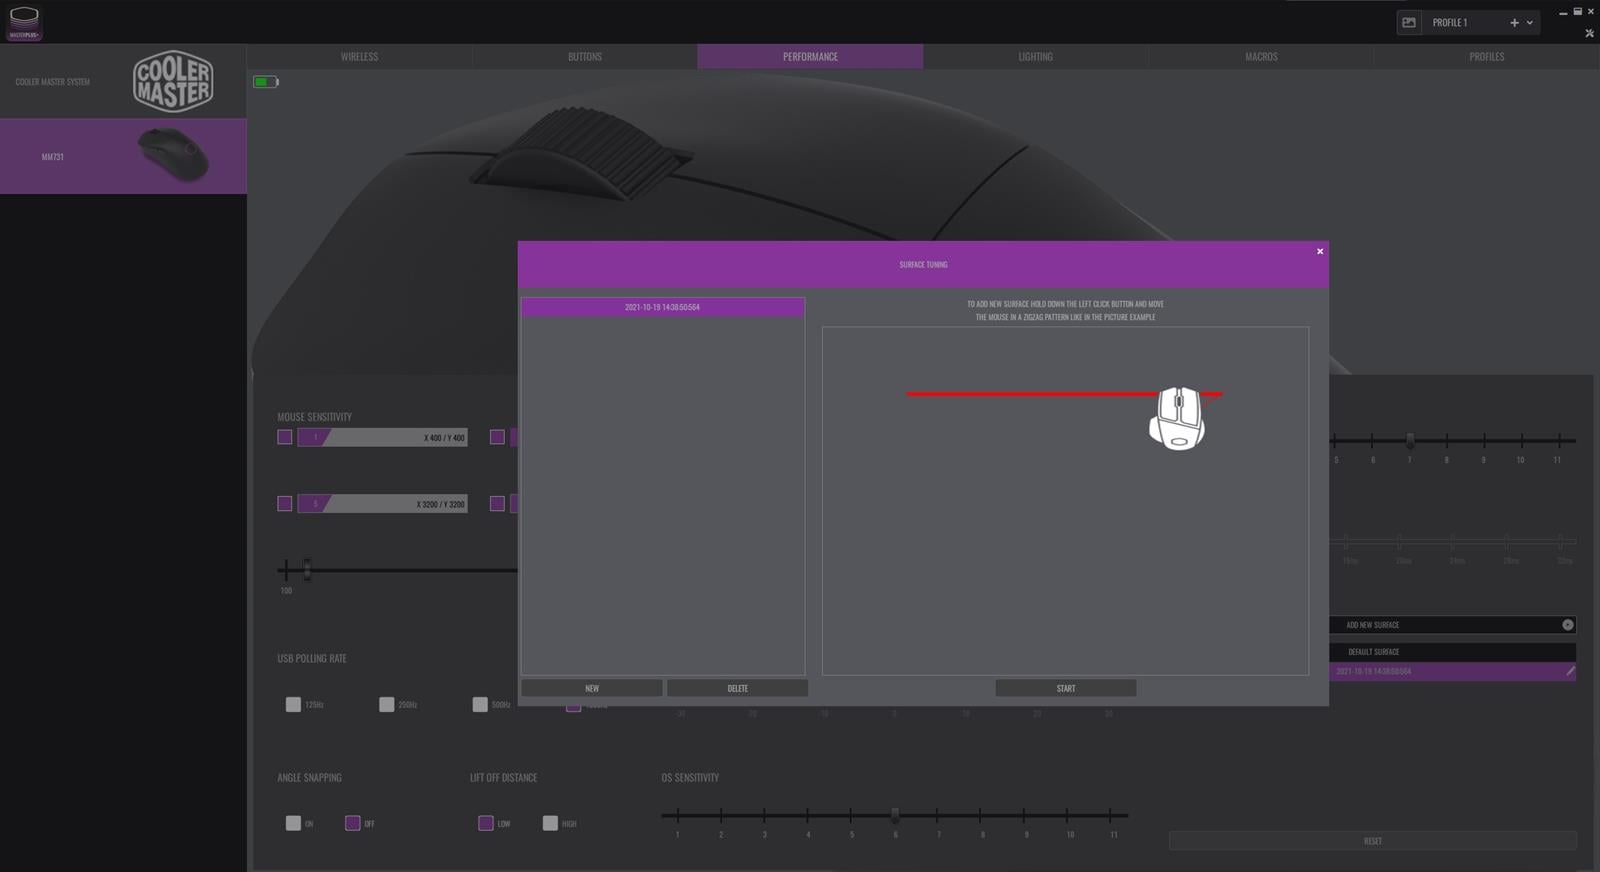
Task: Open the settings tools icon below the close button
Action: [1589, 33]
